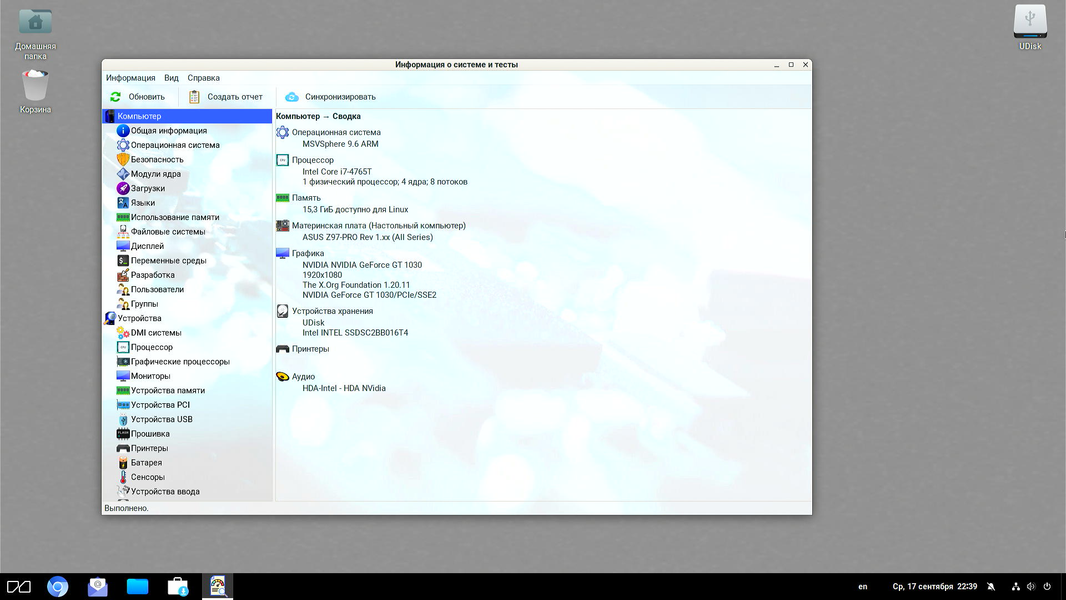Viewport: 1066px width, 600px height.
Task: Click volume tray icon
Action: point(1031,586)
